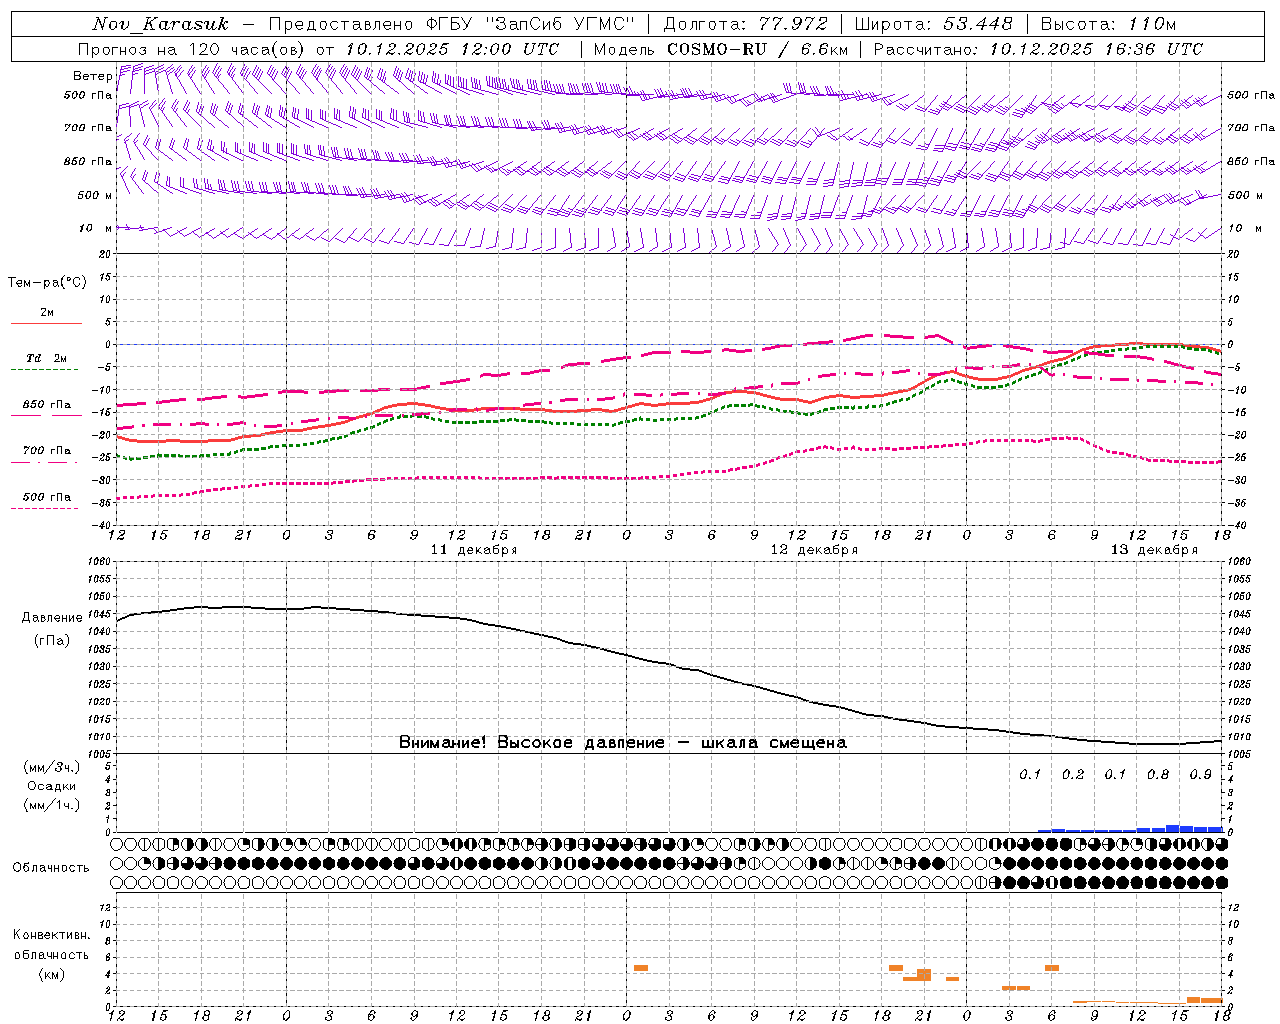Click the '500 гПа' temperature legend entry
The image size is (1280, 1024).
tap(46, 497)
